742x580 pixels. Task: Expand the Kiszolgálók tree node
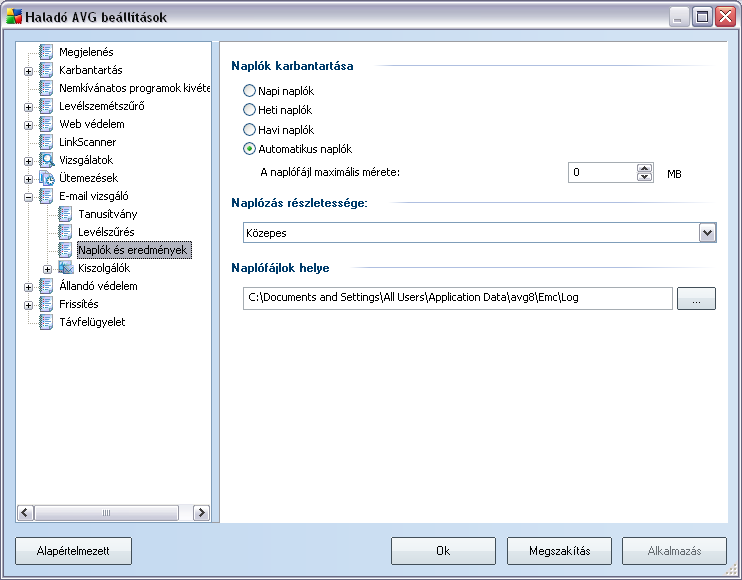pos(47,269)
